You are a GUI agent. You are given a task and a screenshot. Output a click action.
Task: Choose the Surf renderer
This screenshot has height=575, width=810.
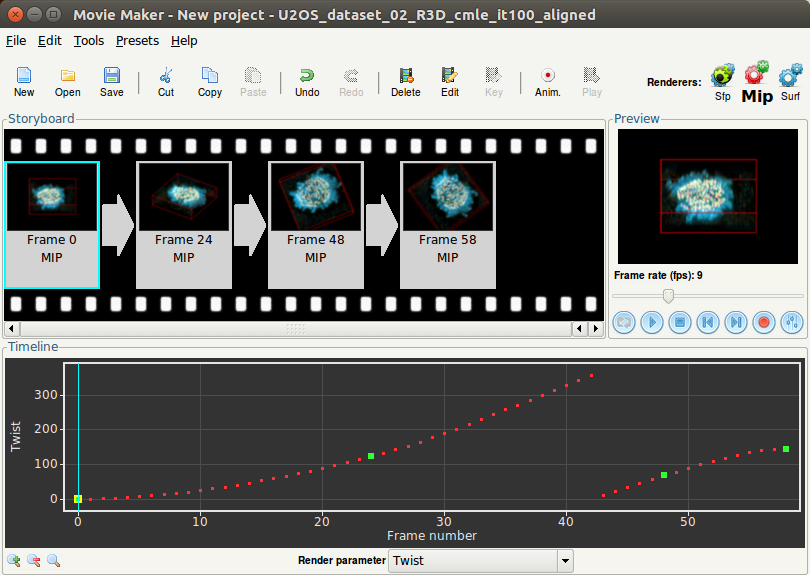click(x=790, y=81)
